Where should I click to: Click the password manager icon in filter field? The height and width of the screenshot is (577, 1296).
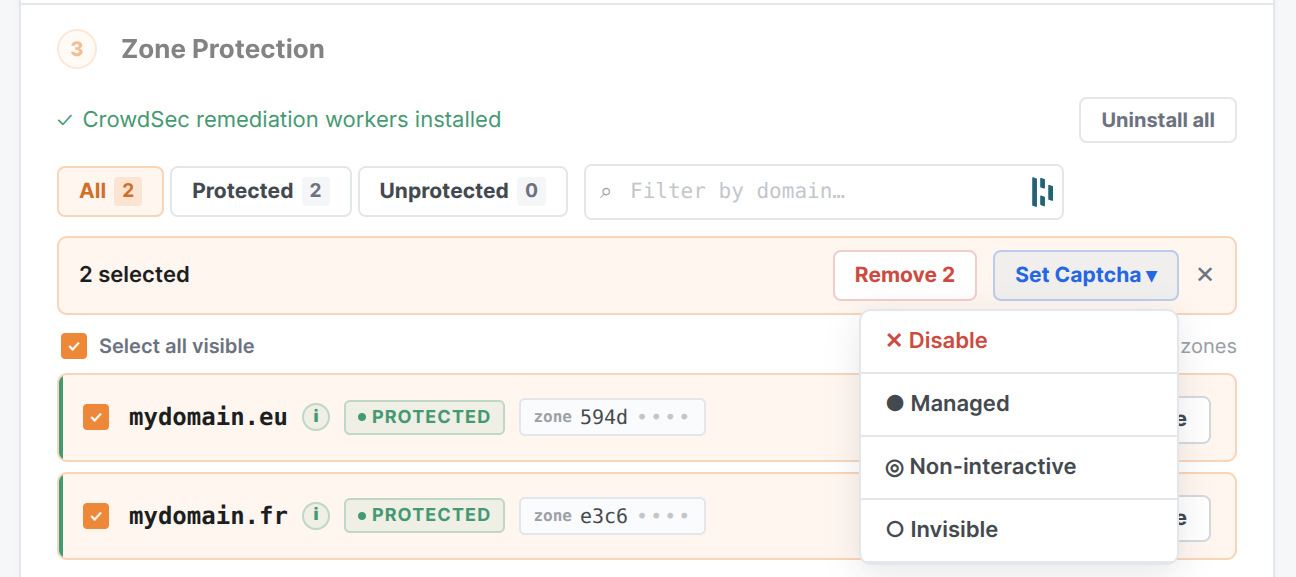[1042, 191]
